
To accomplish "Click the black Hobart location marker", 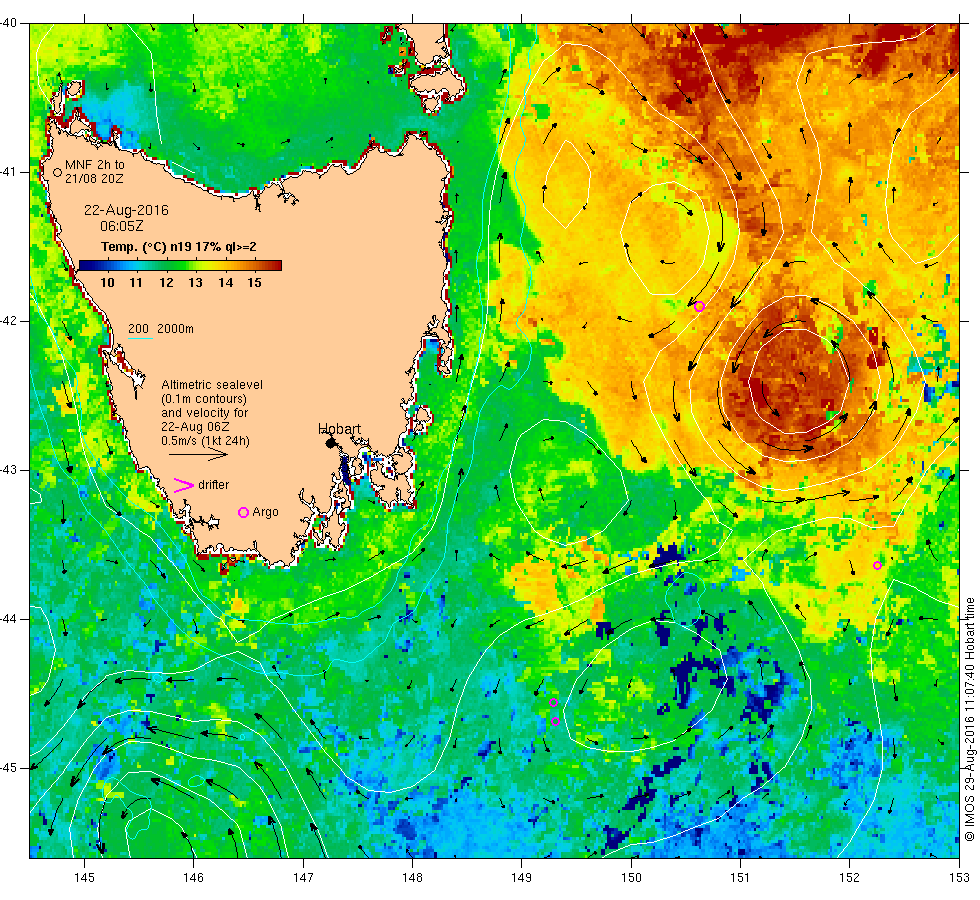I will (x=331, y=442).
